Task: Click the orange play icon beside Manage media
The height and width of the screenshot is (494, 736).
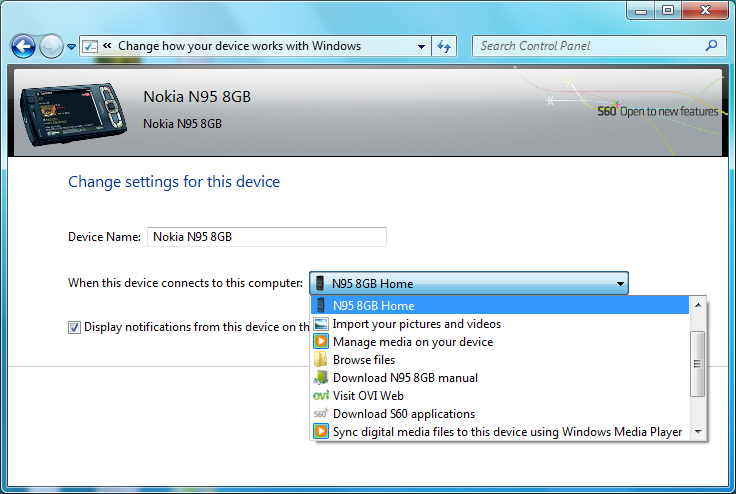Action: pos(321,341)
